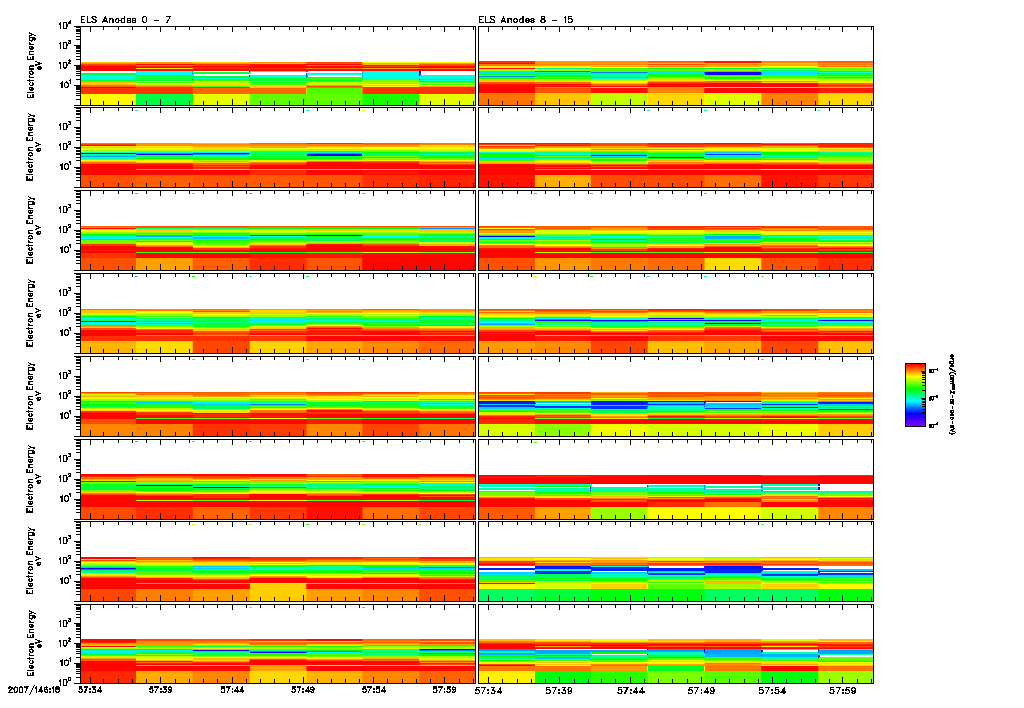Screen dimensions: 1024x708
Task: Click the seventh-row spectrogram in Anodes 0-7 column
Action: (278, 561)
